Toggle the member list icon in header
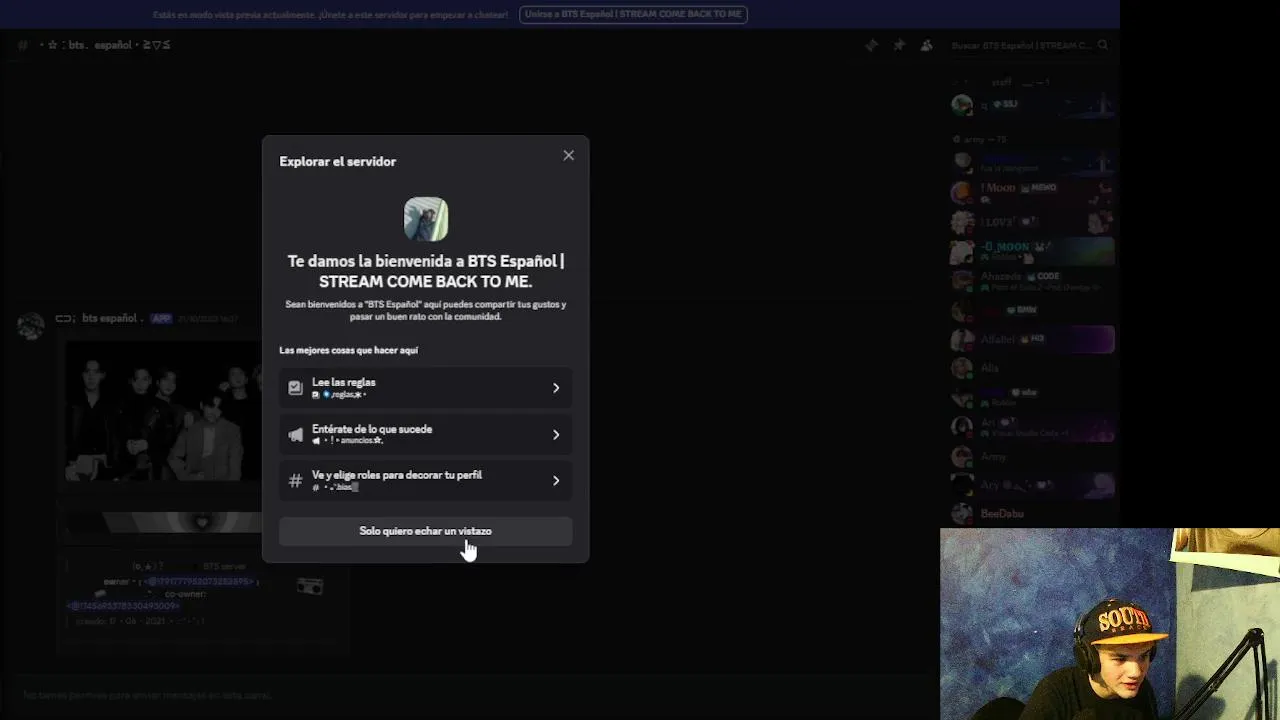This screenshot has width=1280, height=720. [927, 45]
